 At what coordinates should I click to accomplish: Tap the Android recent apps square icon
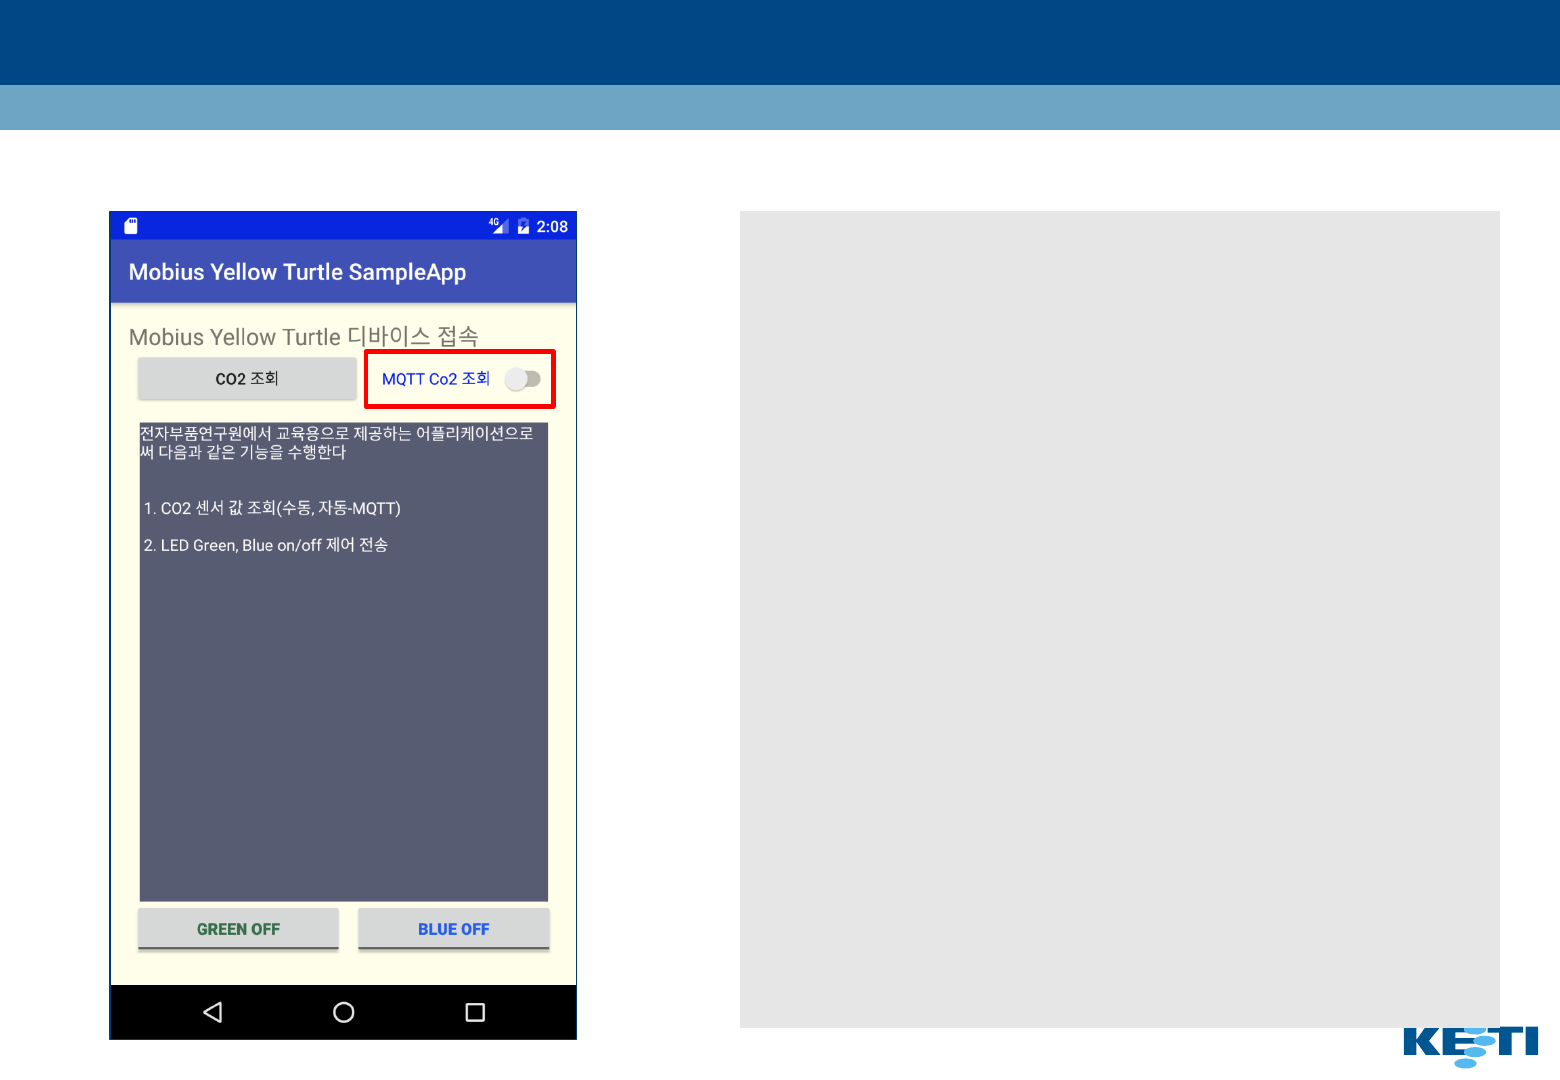(475, 1012)
